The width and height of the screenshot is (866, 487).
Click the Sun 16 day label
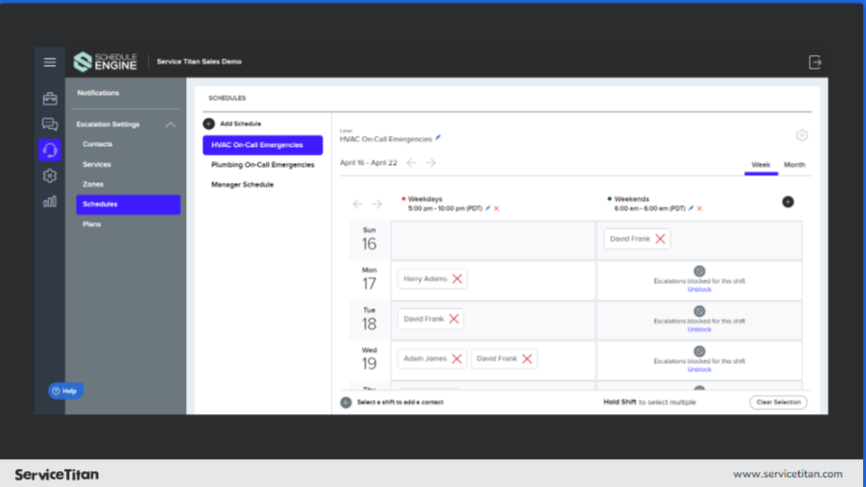click(369, 240)
